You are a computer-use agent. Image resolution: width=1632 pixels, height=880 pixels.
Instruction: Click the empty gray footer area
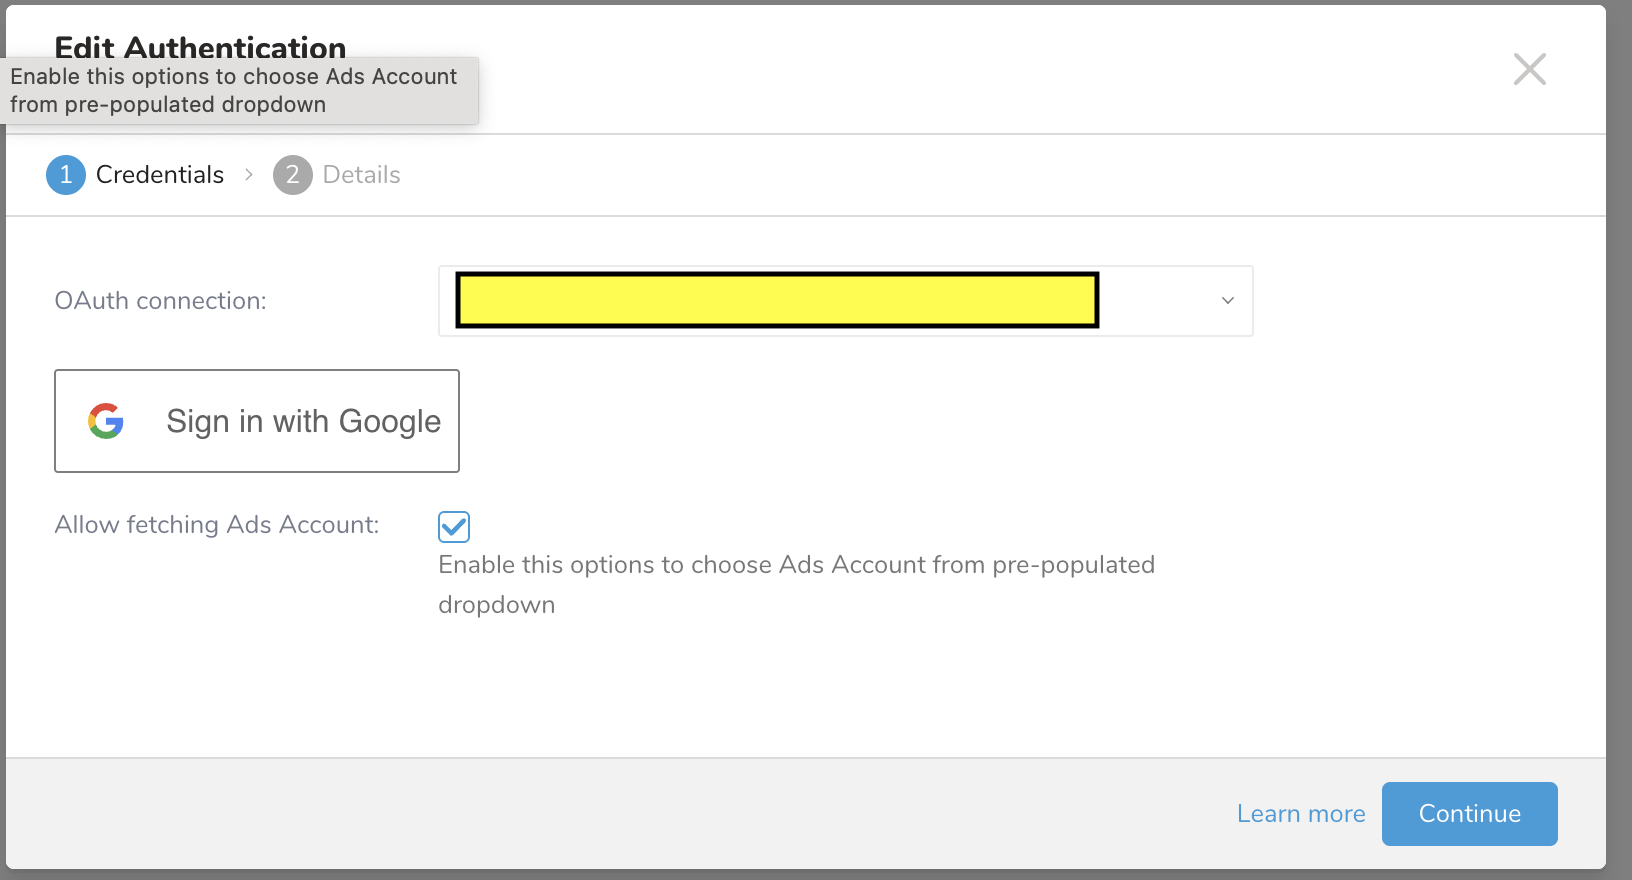[600, 814]
